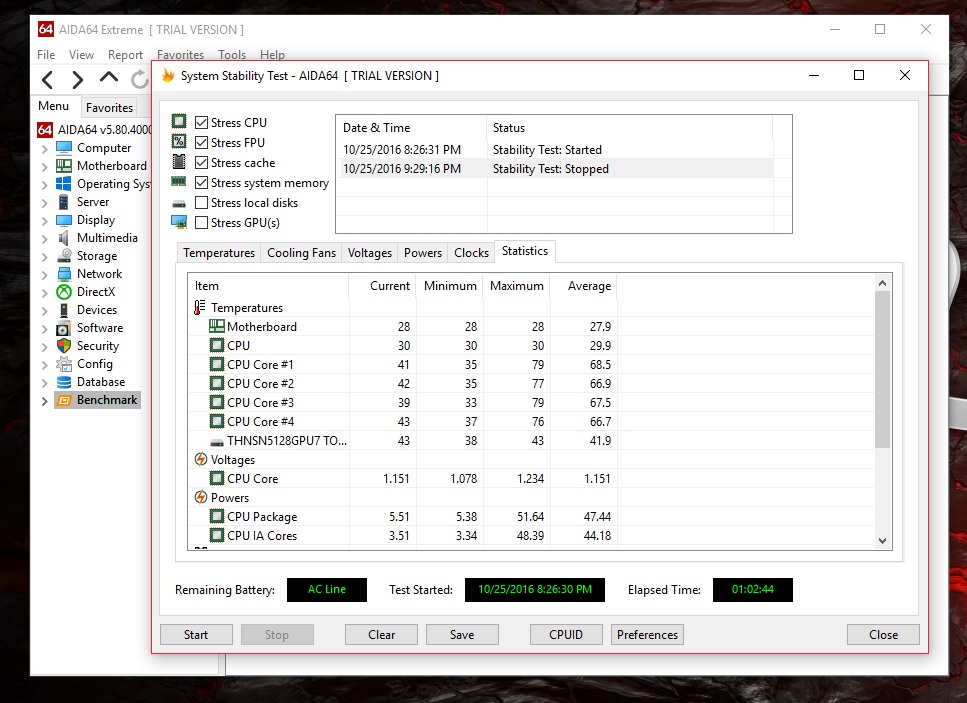Switch to the Powers tab
This screenshot has height=703, width=967.
click(x=422, y=253)
